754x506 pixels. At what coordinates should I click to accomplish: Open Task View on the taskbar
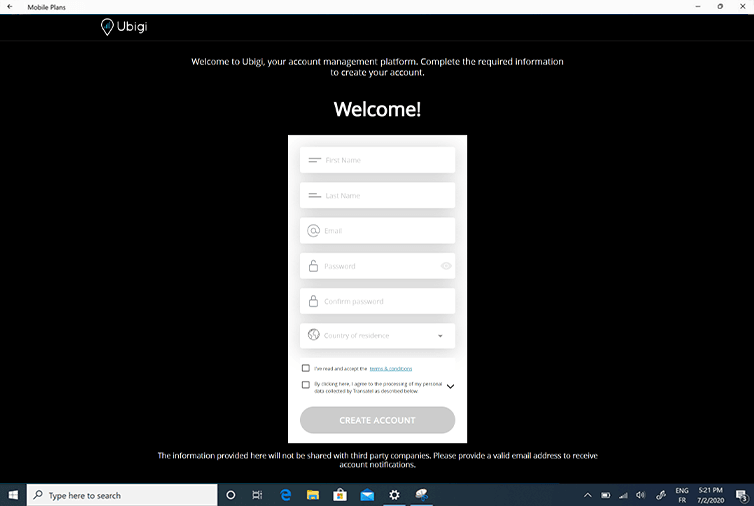[257, 495]
